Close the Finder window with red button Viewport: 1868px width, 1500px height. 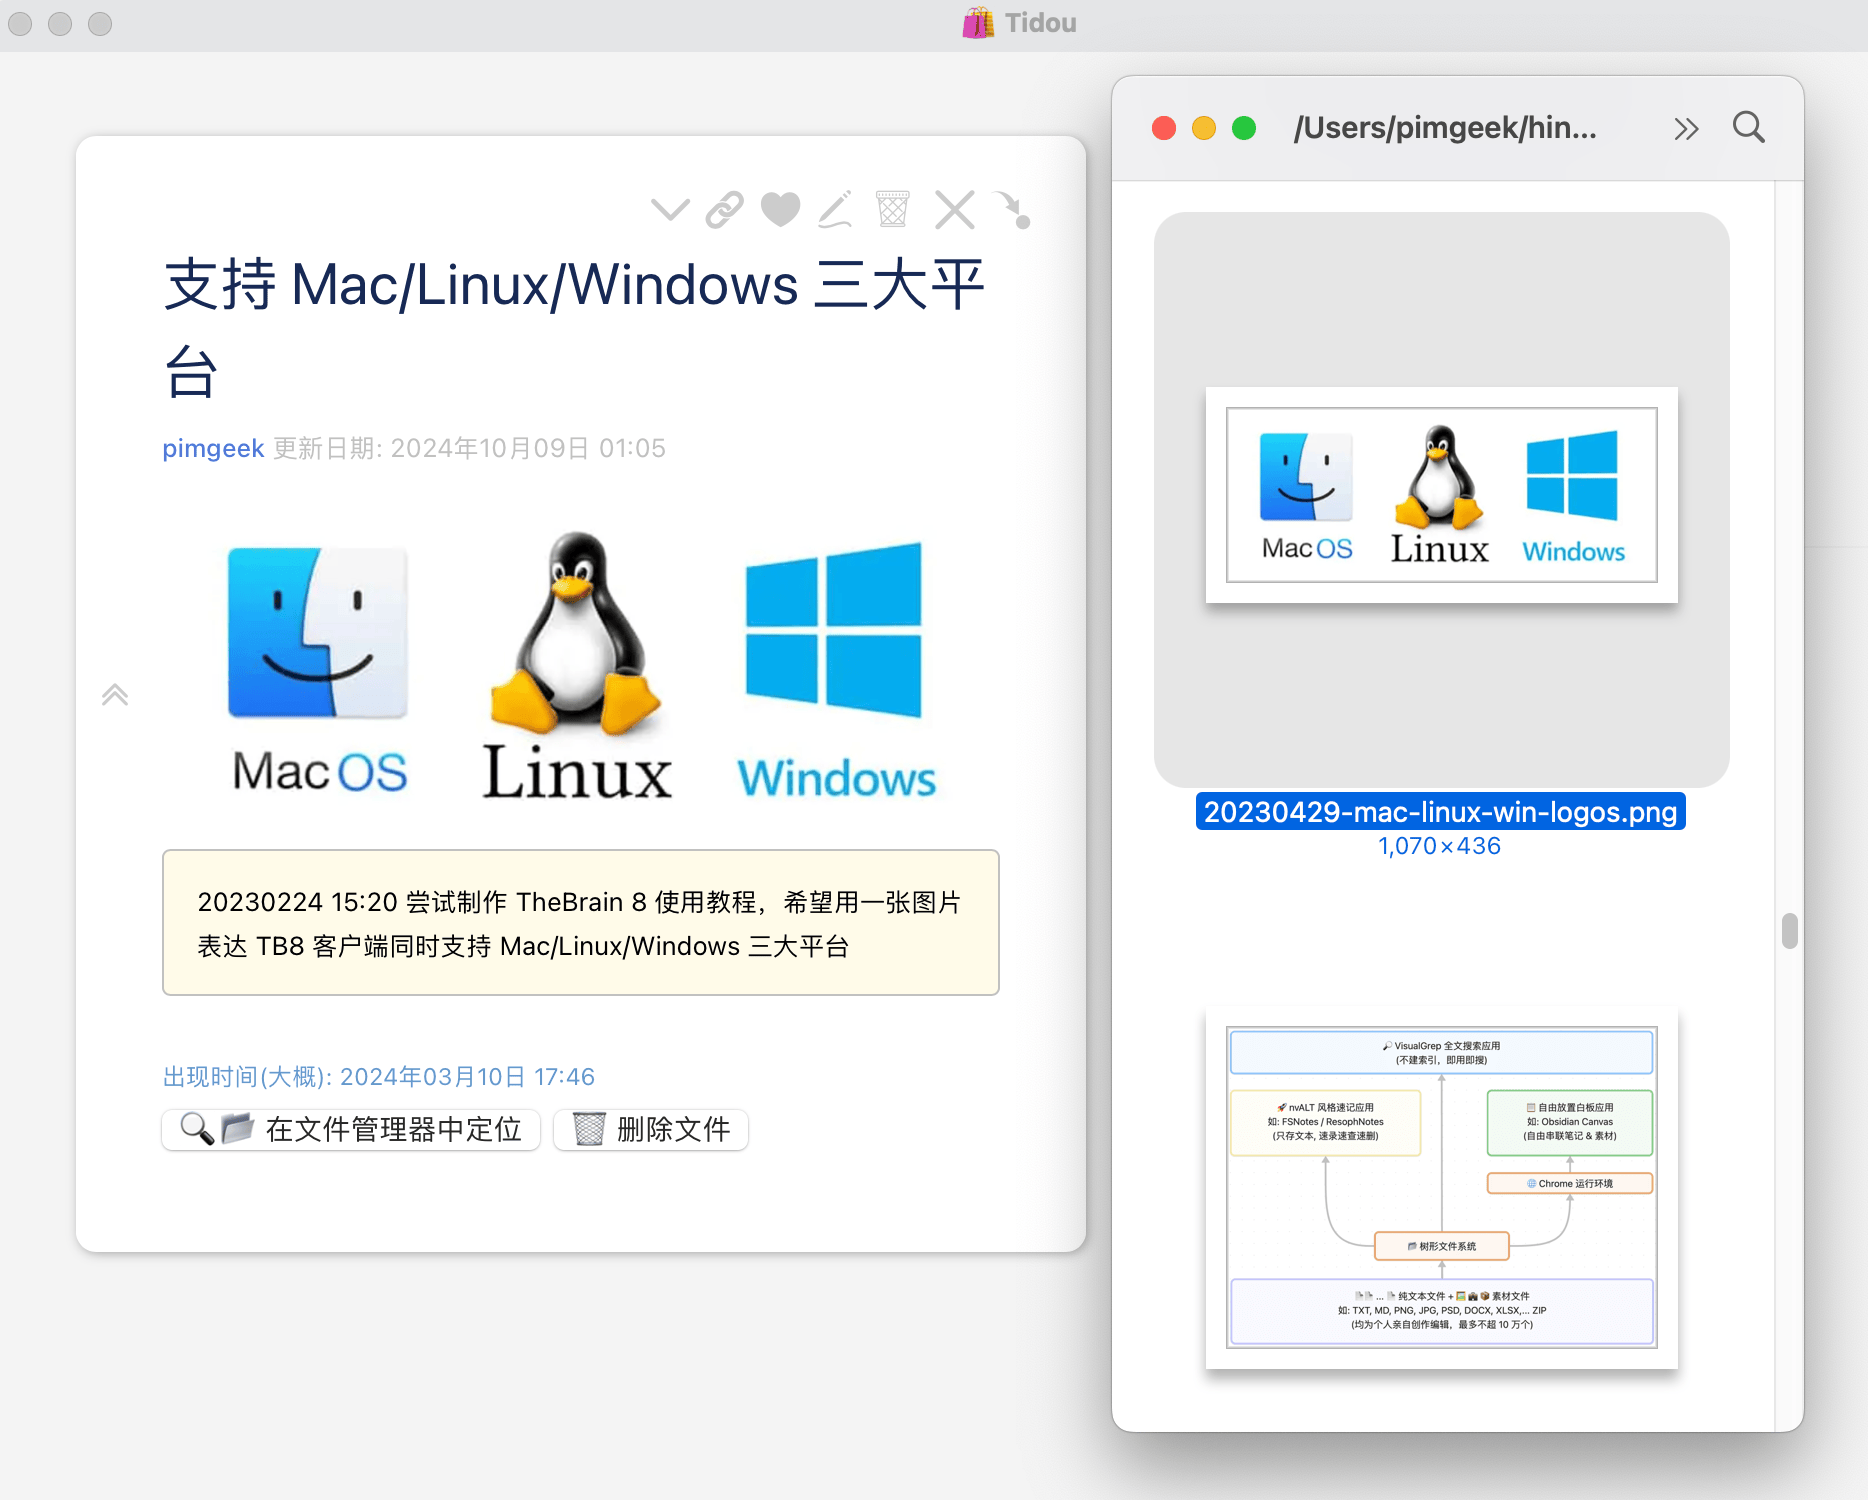pos(1164,128)
